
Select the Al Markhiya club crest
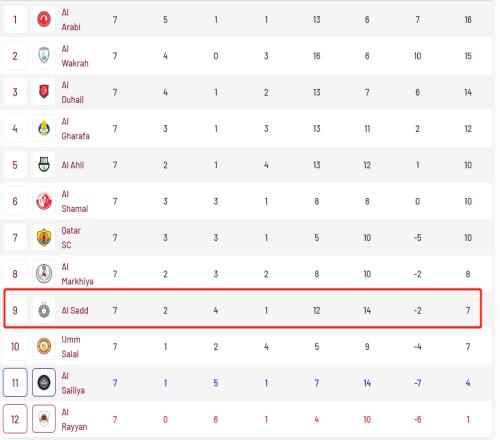44,274
